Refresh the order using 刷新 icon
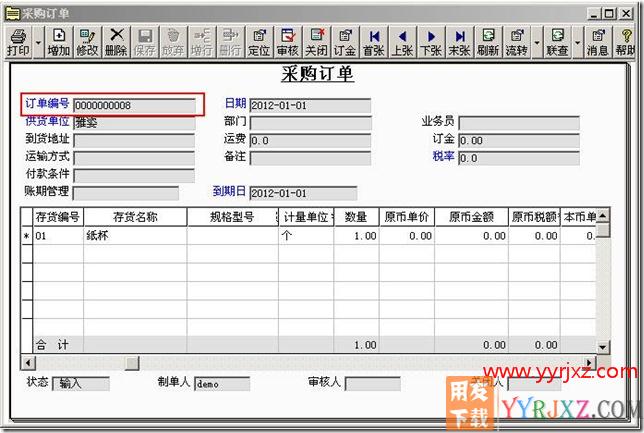Image resolution: width=644 pixels, height=433 pixels. pyautogui.click(x=488, y=42)
